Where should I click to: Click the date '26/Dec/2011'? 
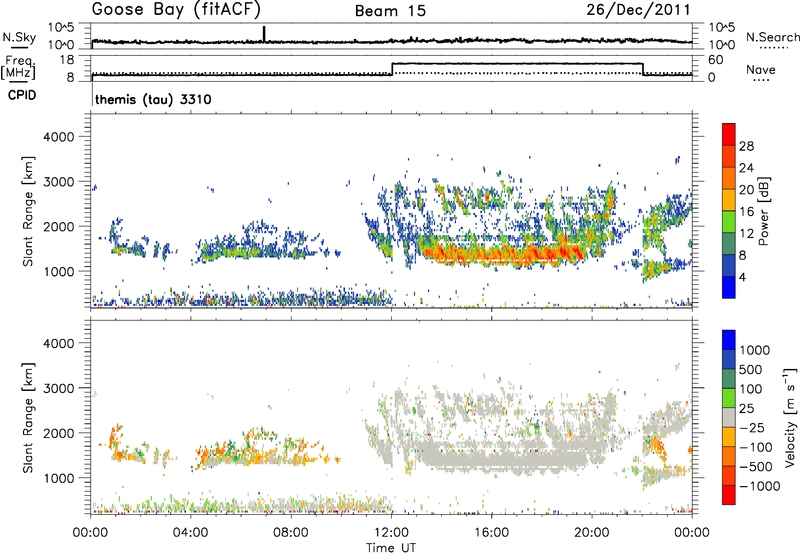pos(638,10)
